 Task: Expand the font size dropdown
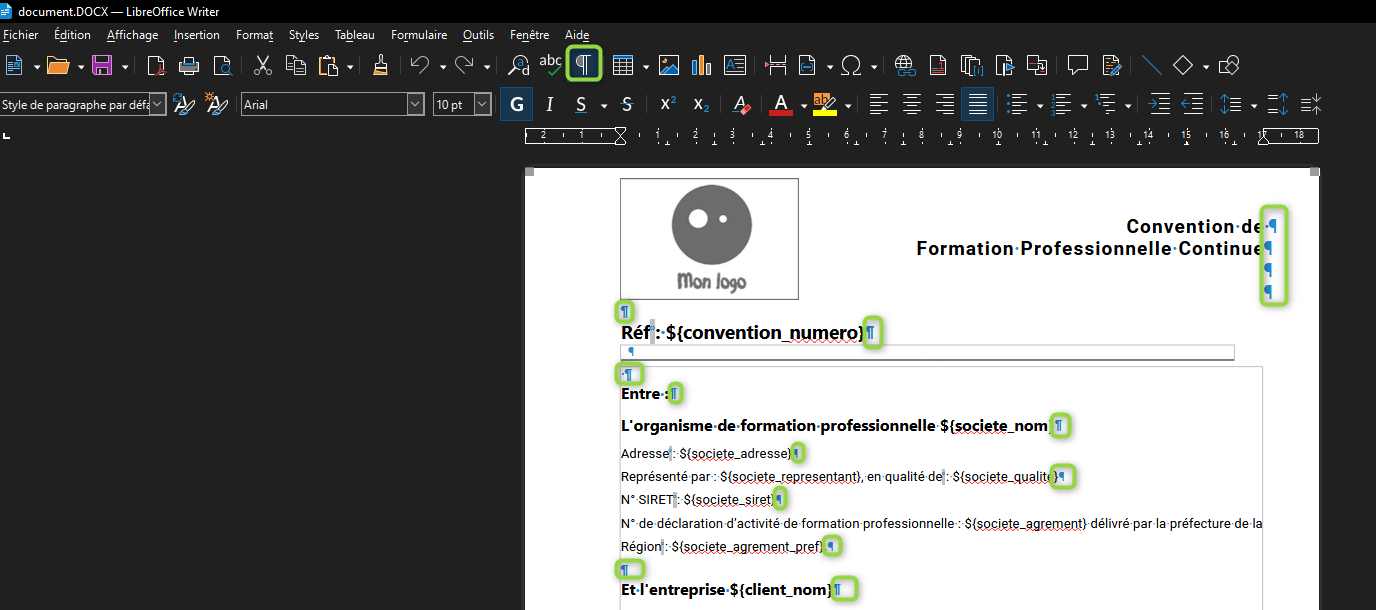pyautogui.click(x=483, y=104)
